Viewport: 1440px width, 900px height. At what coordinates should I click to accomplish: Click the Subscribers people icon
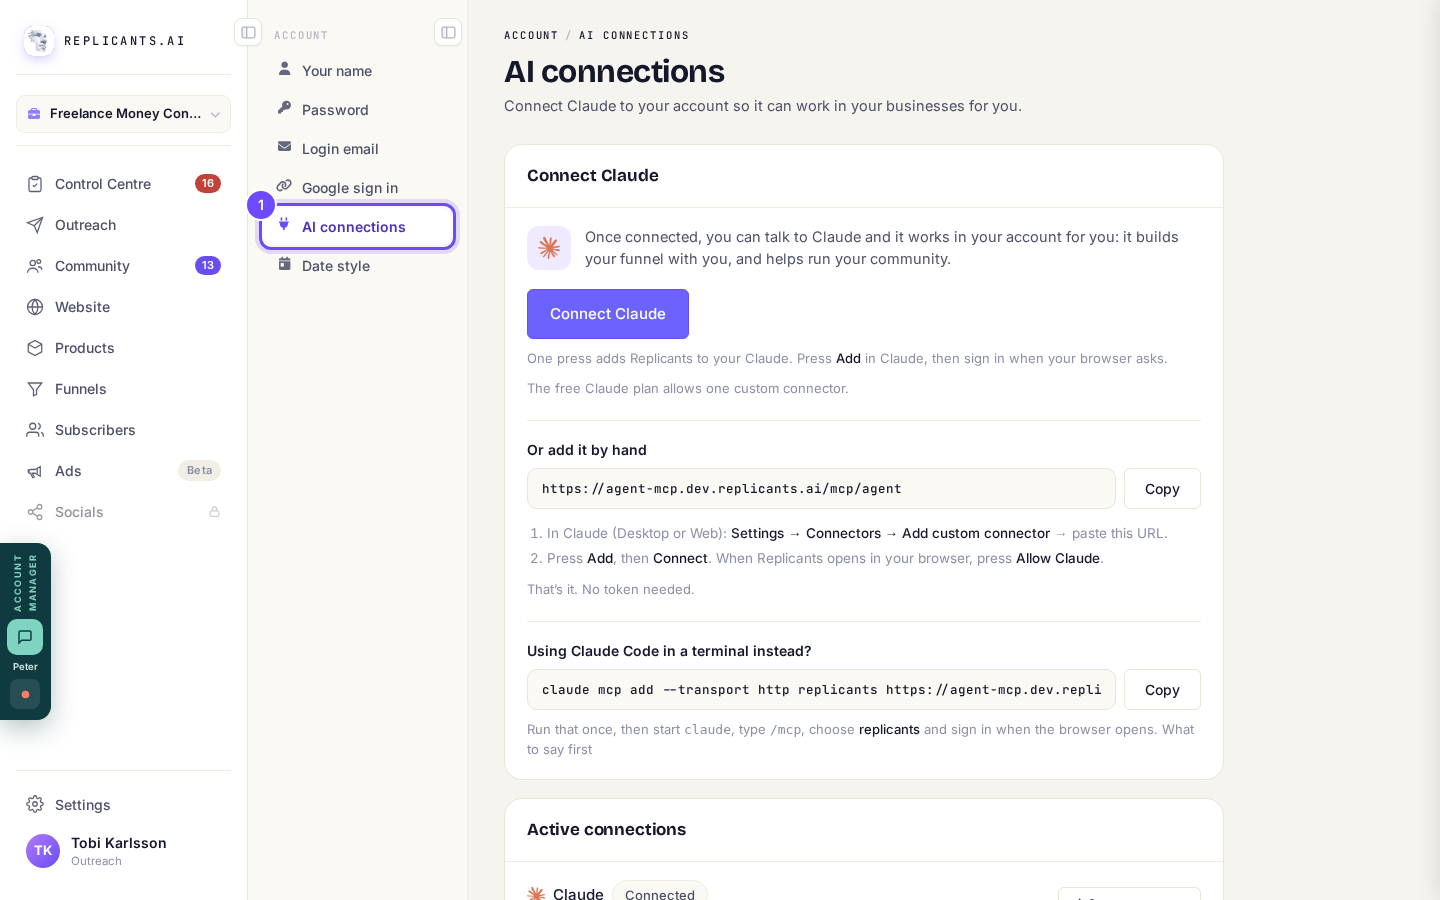pyautogui.click(x=35, y=430)
